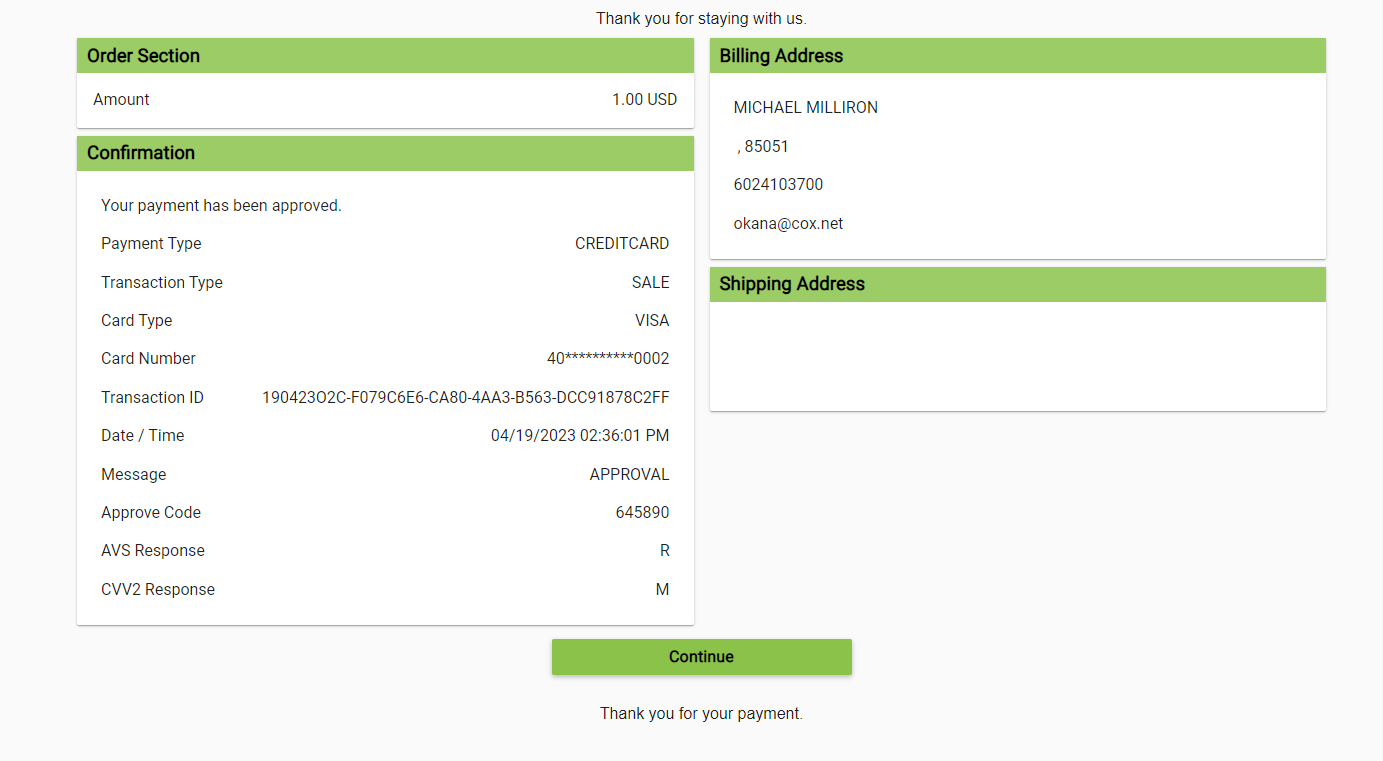This screenshot has height=761, width=1383.
Task: Click the VISA card type value
Action: [652, 321]
